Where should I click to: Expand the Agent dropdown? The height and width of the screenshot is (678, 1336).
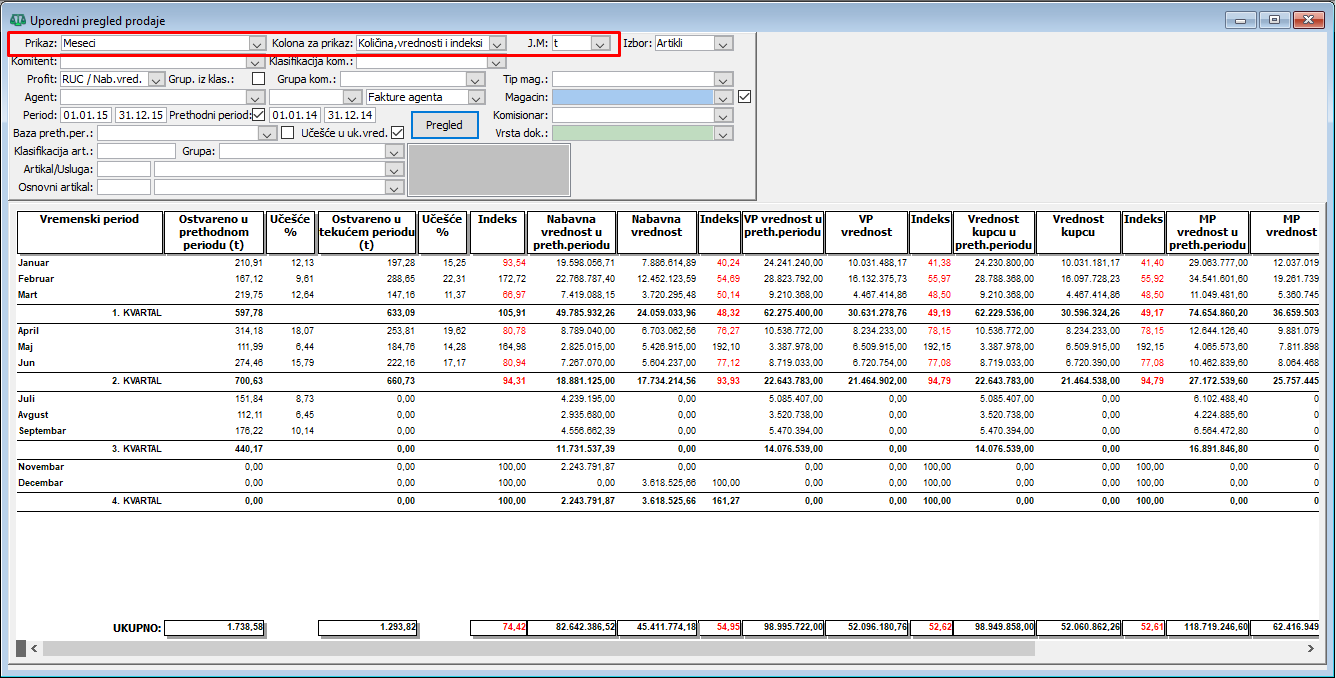pyautogui.click(x=254, y=97)
